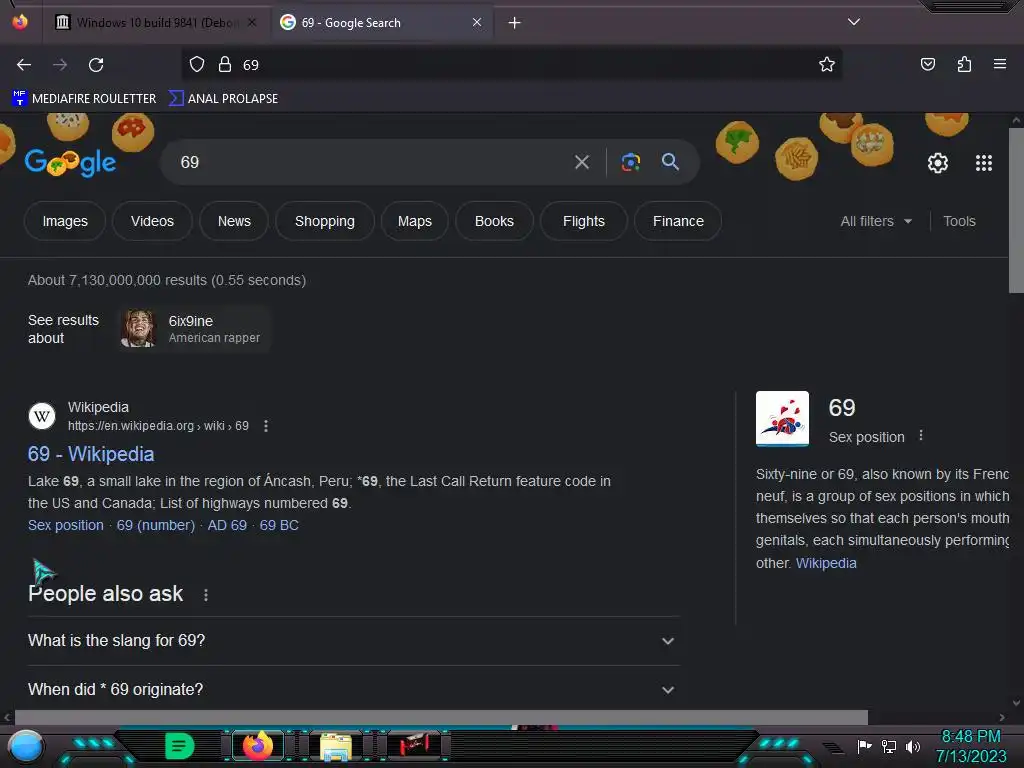Click the Google doodle logo
The height and width of the screenshot is (768, 1024).
pos(70,162)
